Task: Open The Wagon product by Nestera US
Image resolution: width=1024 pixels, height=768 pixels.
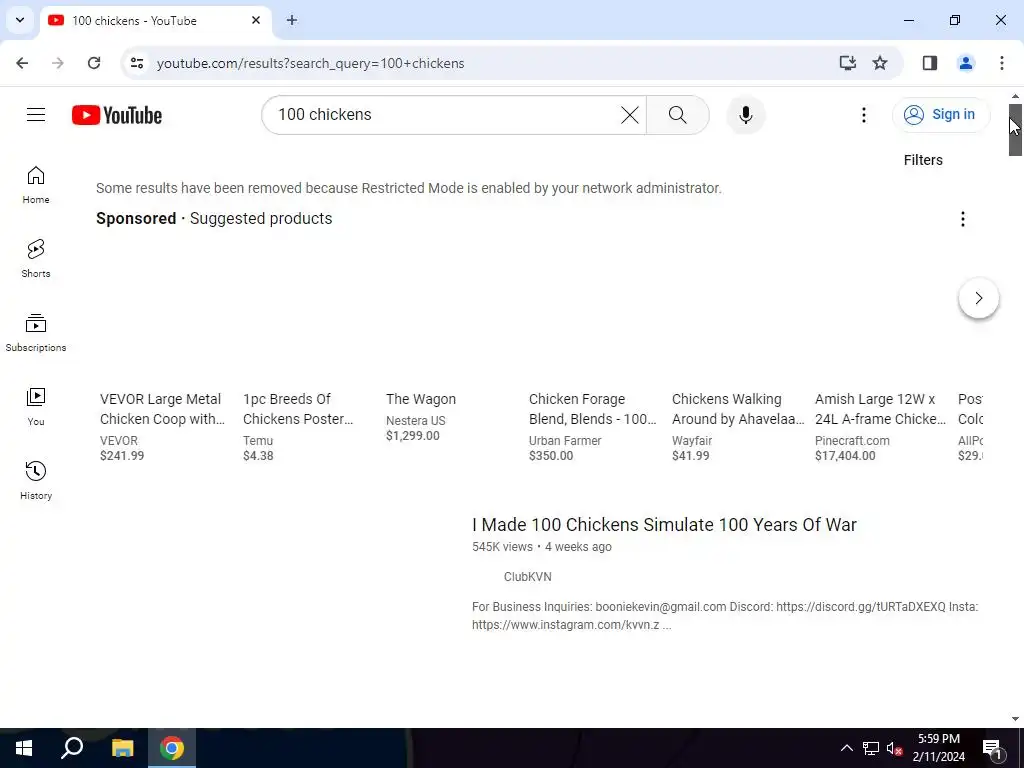Action: coord(421,399)
